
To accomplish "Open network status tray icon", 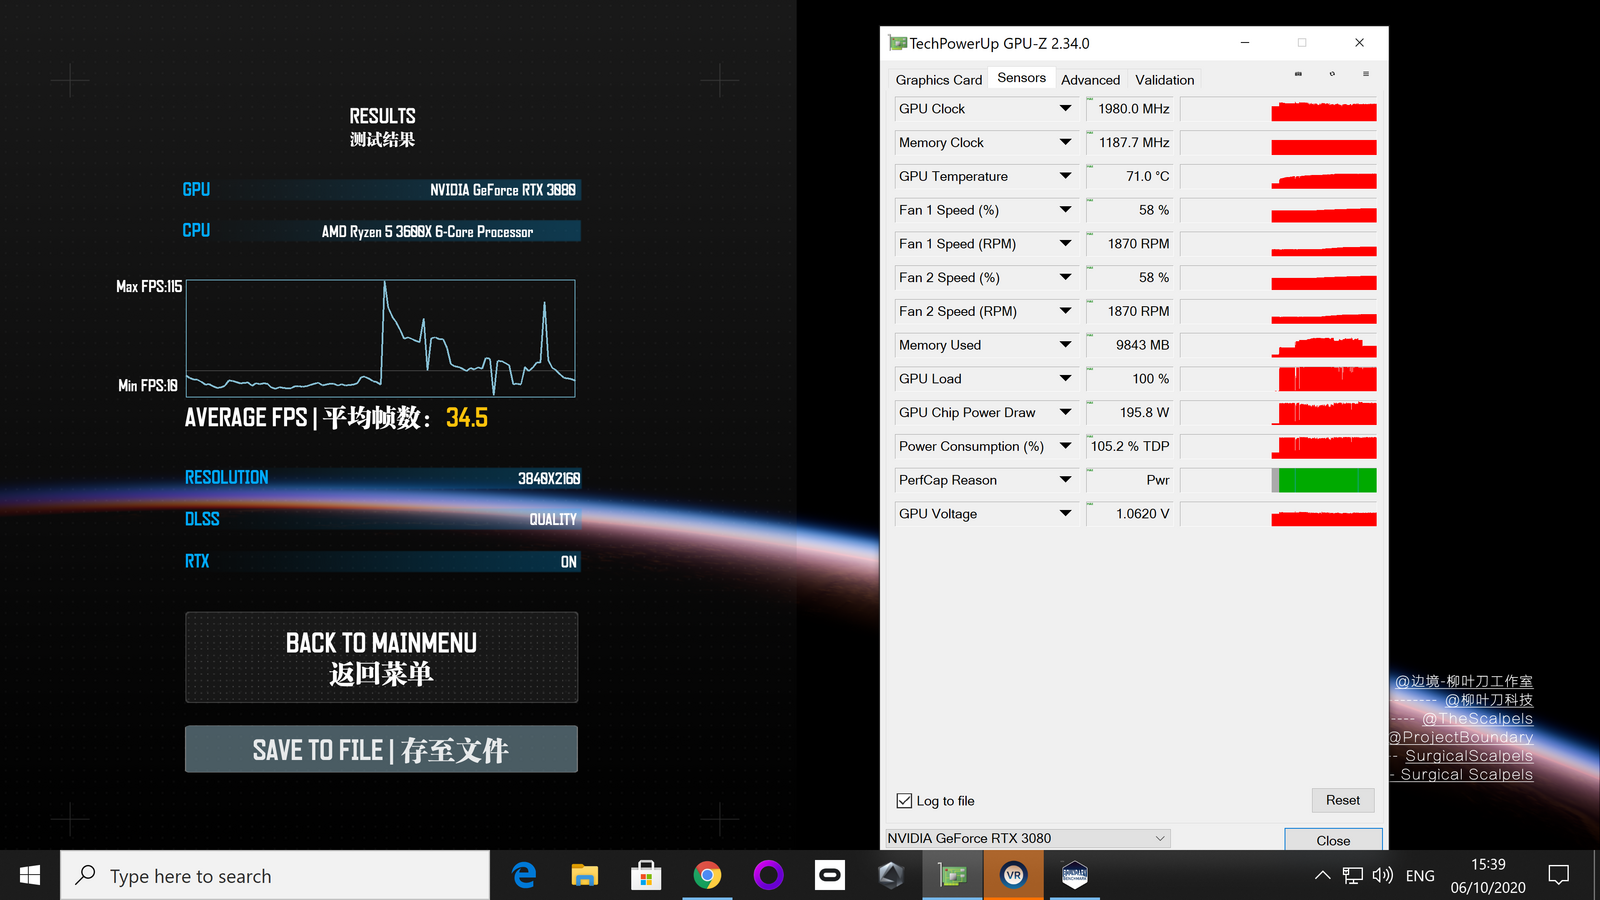I will click(1353, 876).
